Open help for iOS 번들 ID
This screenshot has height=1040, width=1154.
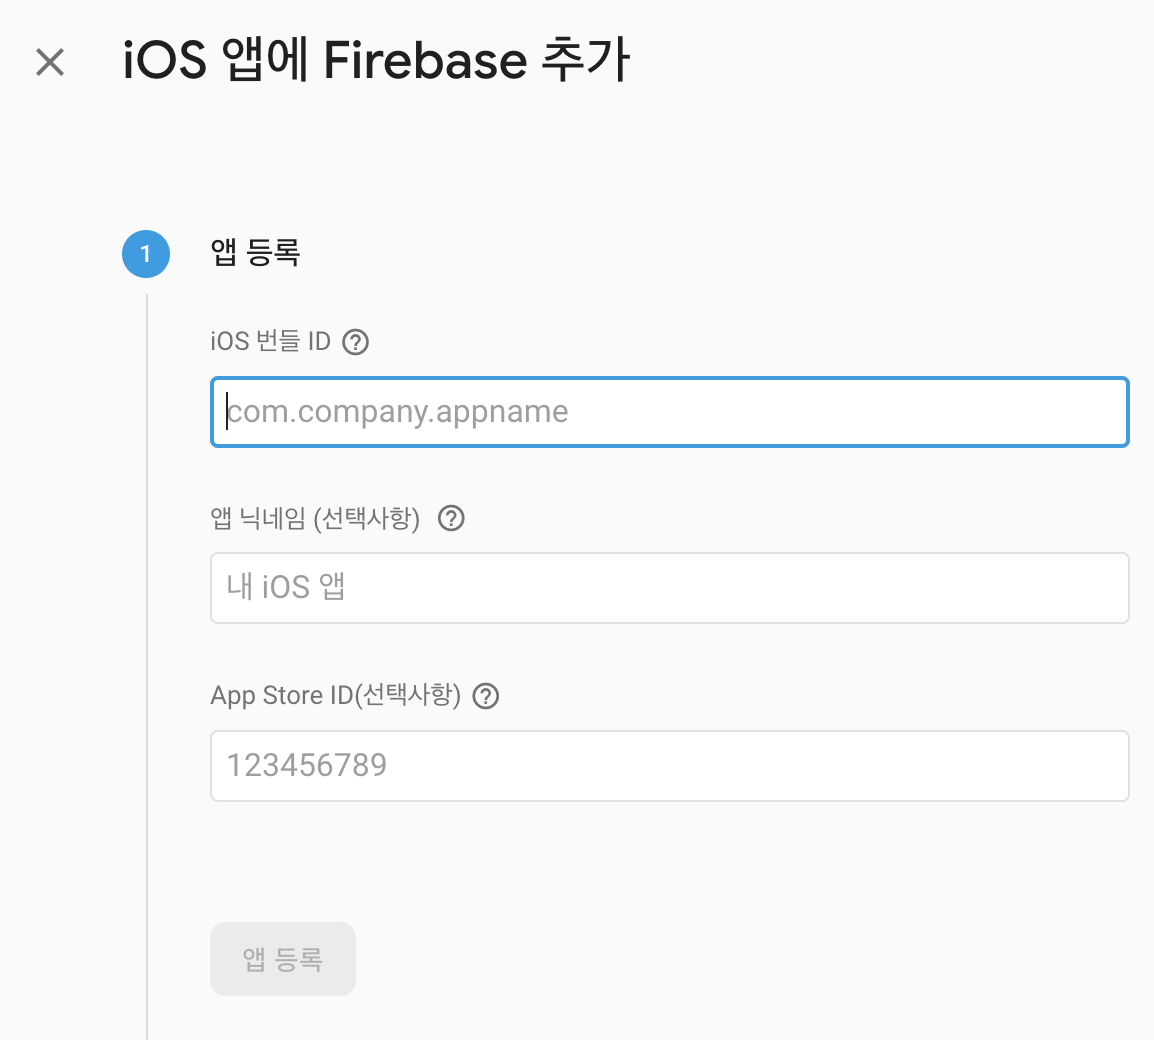pos(355,342)
